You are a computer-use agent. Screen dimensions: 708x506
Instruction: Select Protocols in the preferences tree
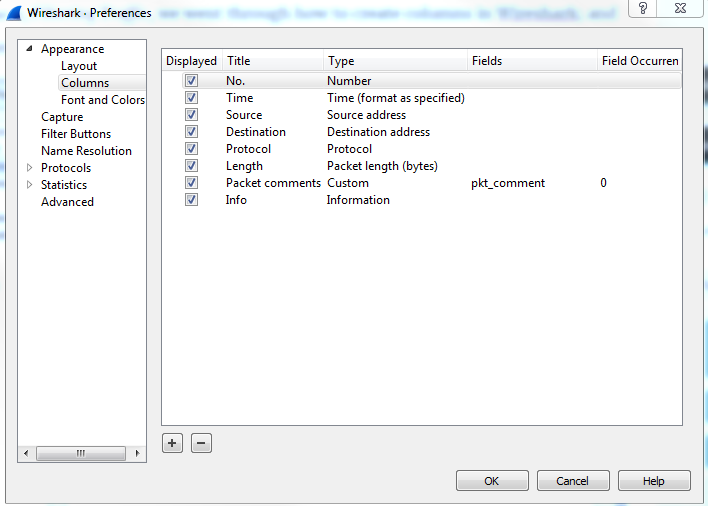[x=66, y=168]
